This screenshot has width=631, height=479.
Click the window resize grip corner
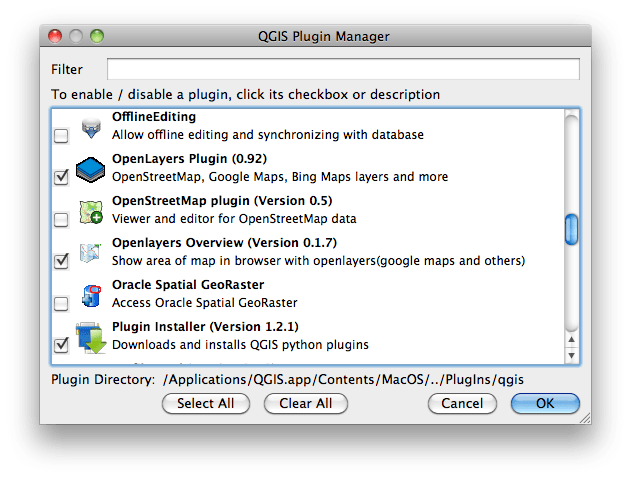585,418
